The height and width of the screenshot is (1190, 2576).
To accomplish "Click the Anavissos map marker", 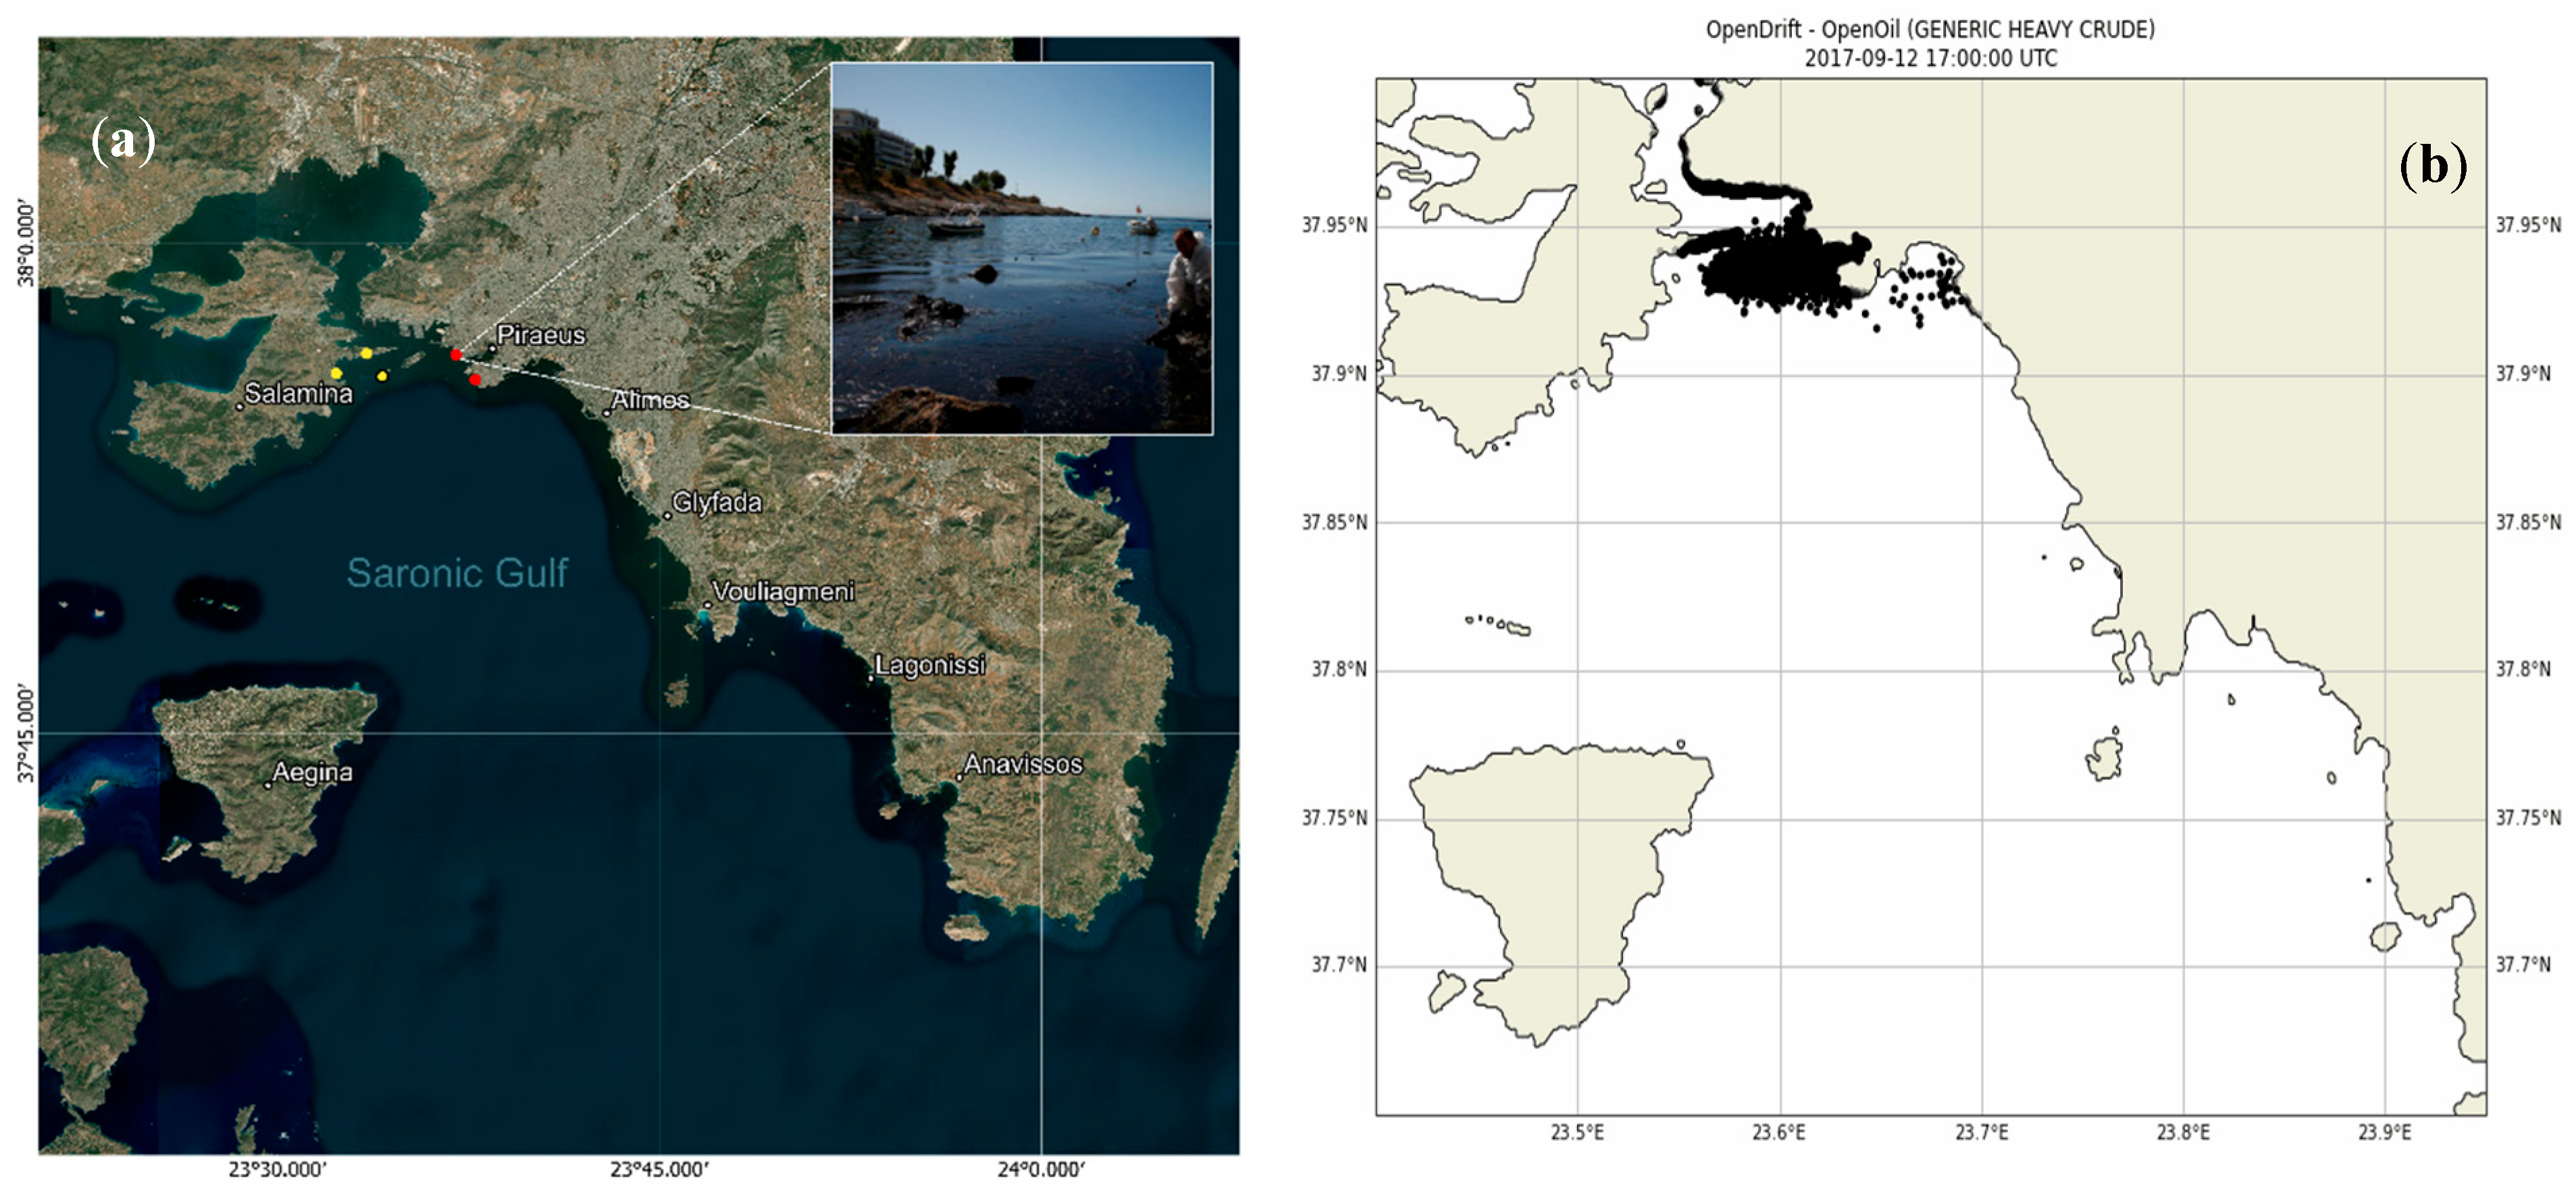I will pyautogui.click(x=959, y=777).
